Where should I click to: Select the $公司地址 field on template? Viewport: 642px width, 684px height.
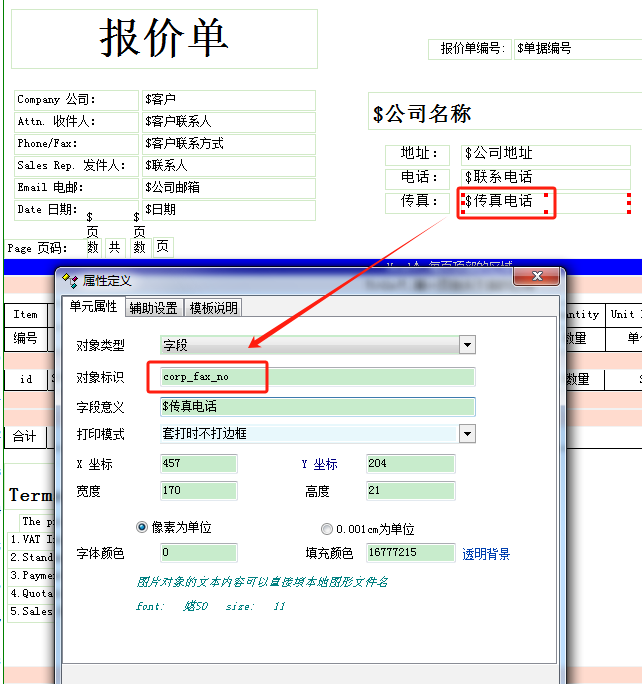coord(545,154)
